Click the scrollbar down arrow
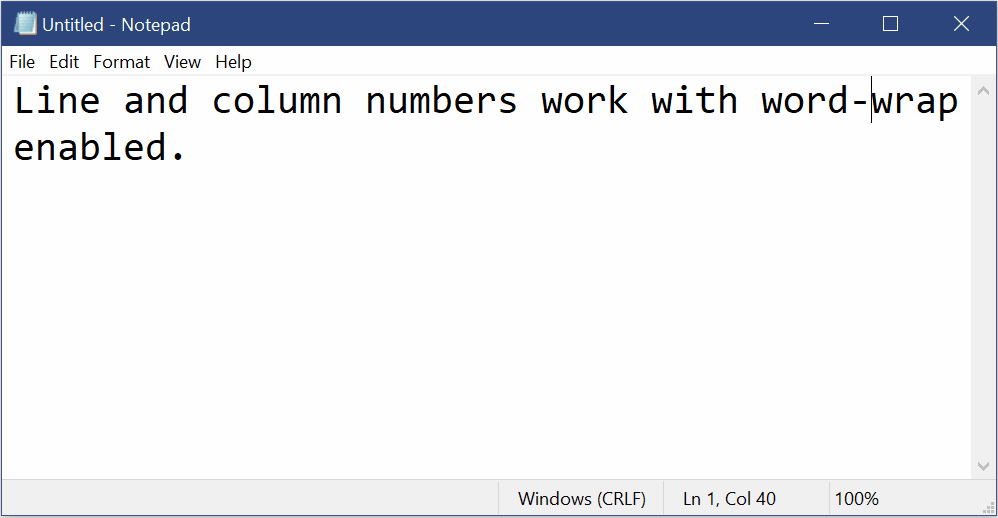Image resolution: width=998 pixels, height=518 pixels. pyautogui.click(x=981, y=467)
